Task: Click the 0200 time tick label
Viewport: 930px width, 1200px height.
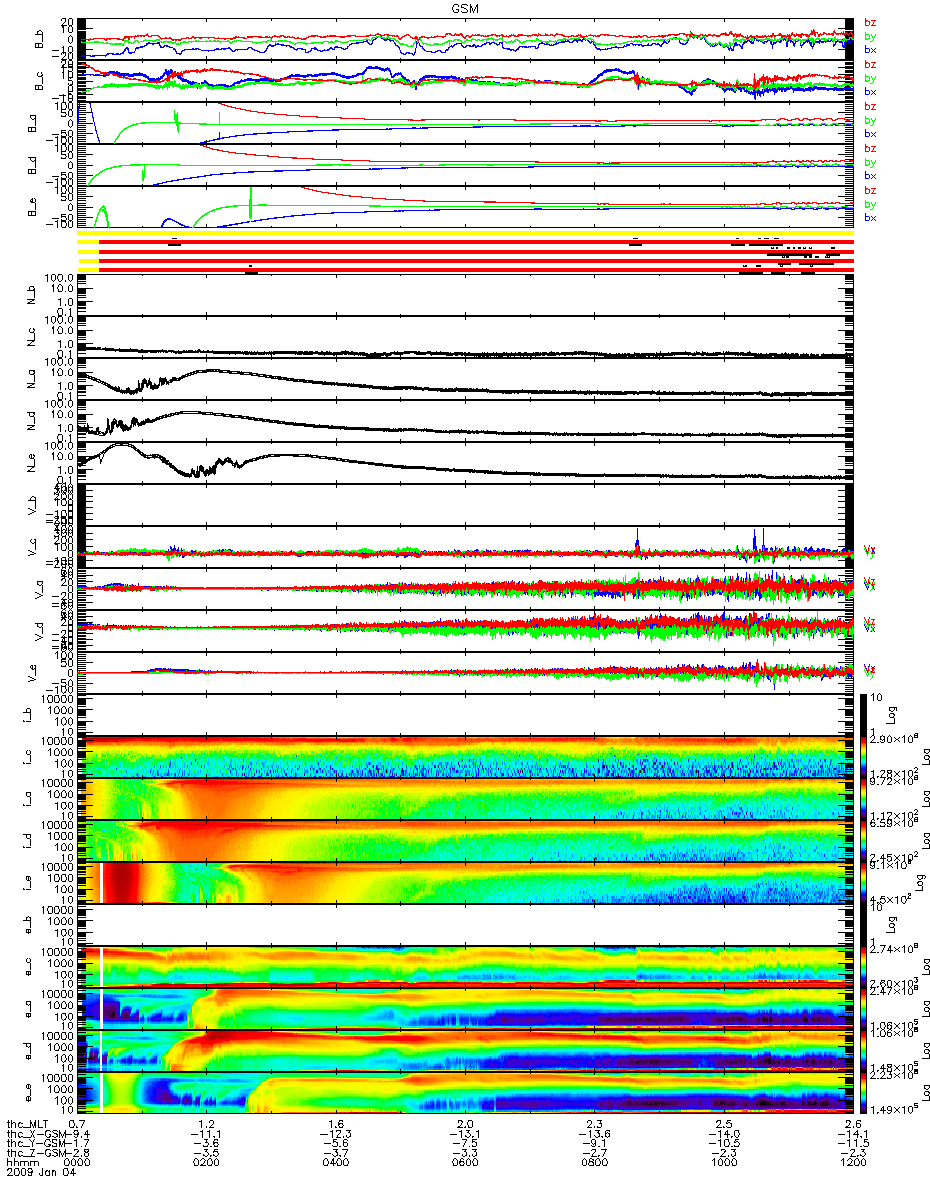Action: pyautogui.click(x=205, y=1164)
